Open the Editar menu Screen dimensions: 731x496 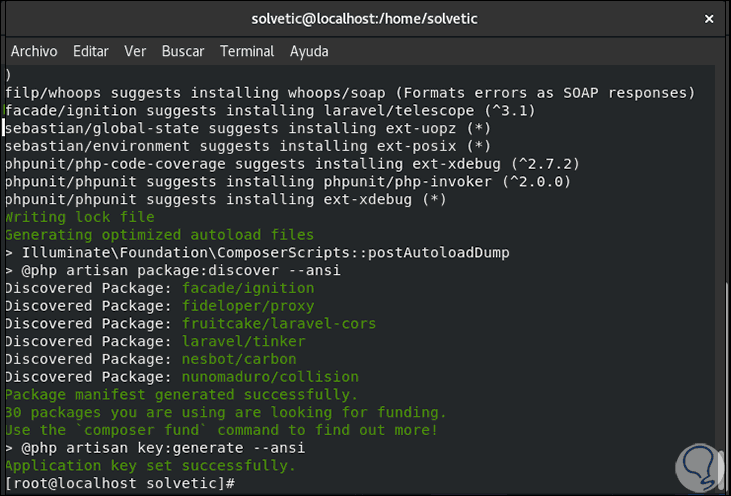point(91,51)
